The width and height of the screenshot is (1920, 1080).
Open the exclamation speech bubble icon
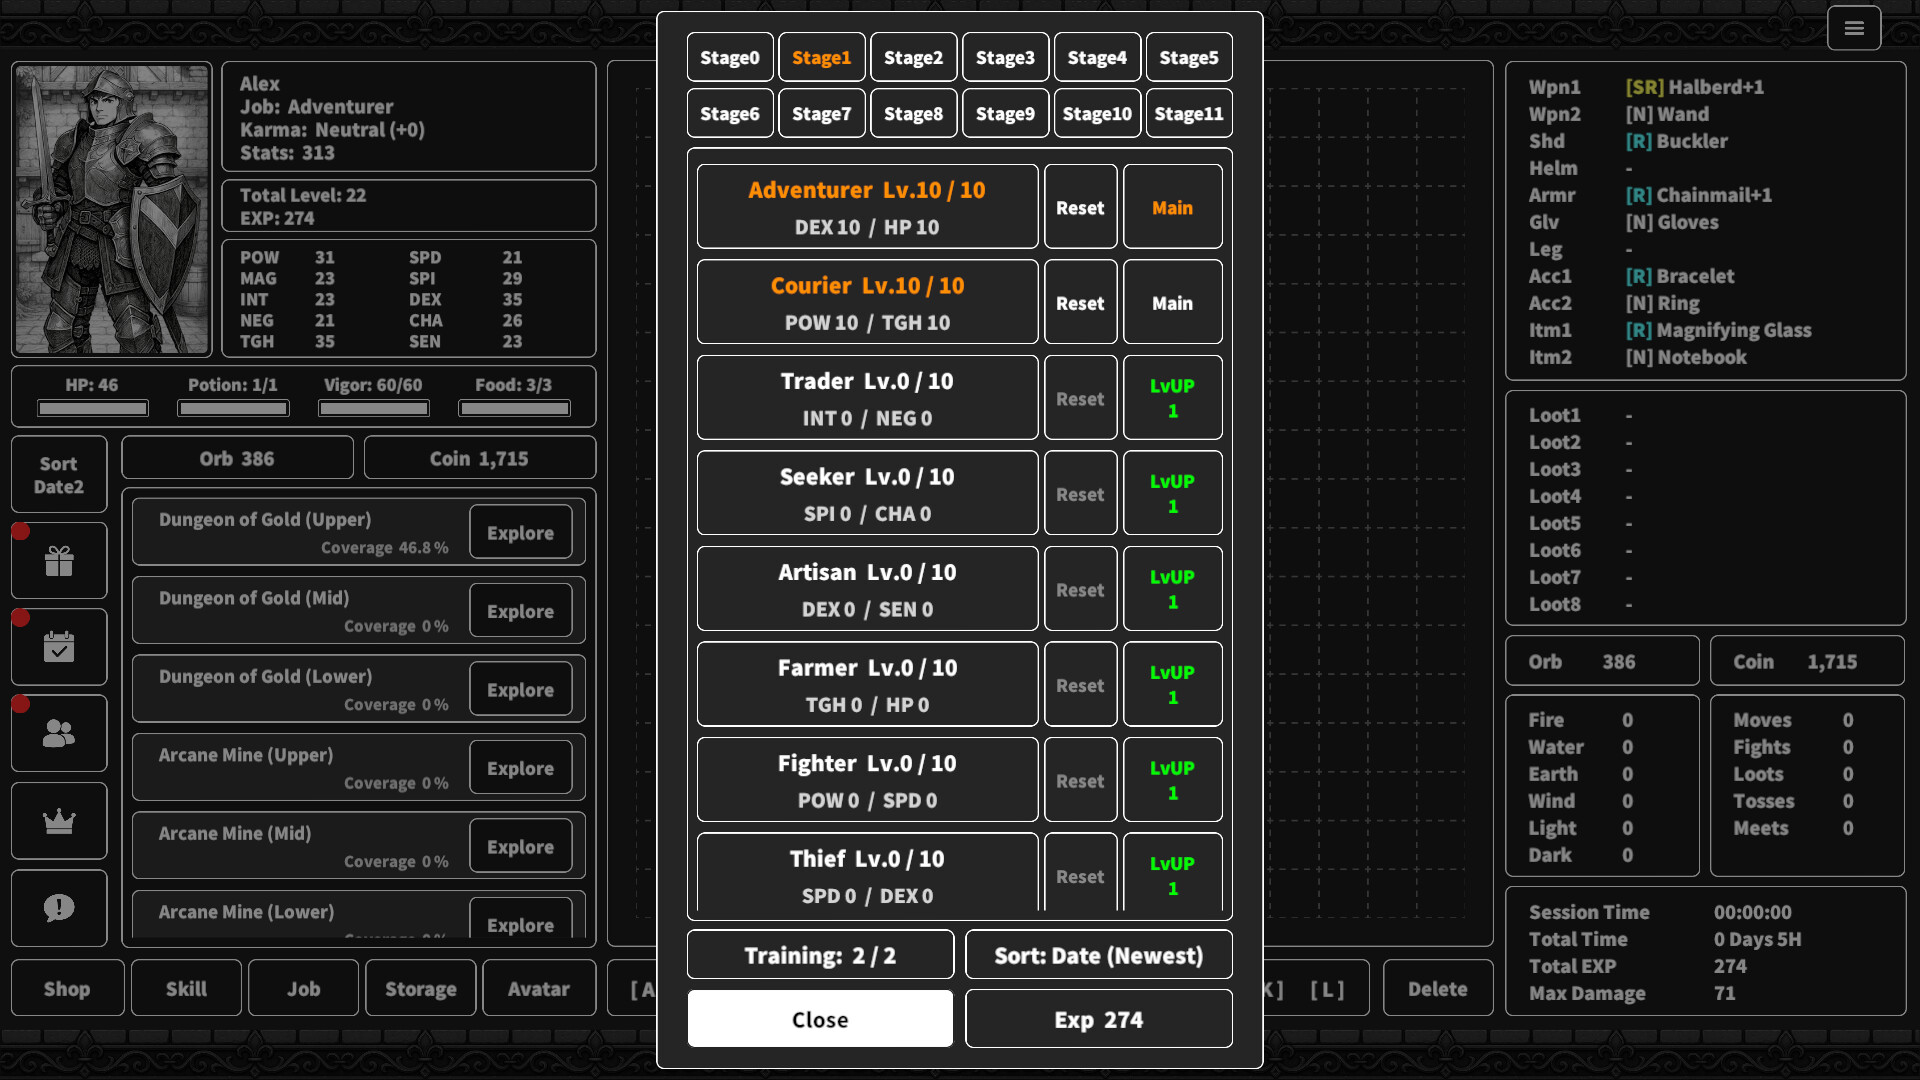tap(59, 908)
